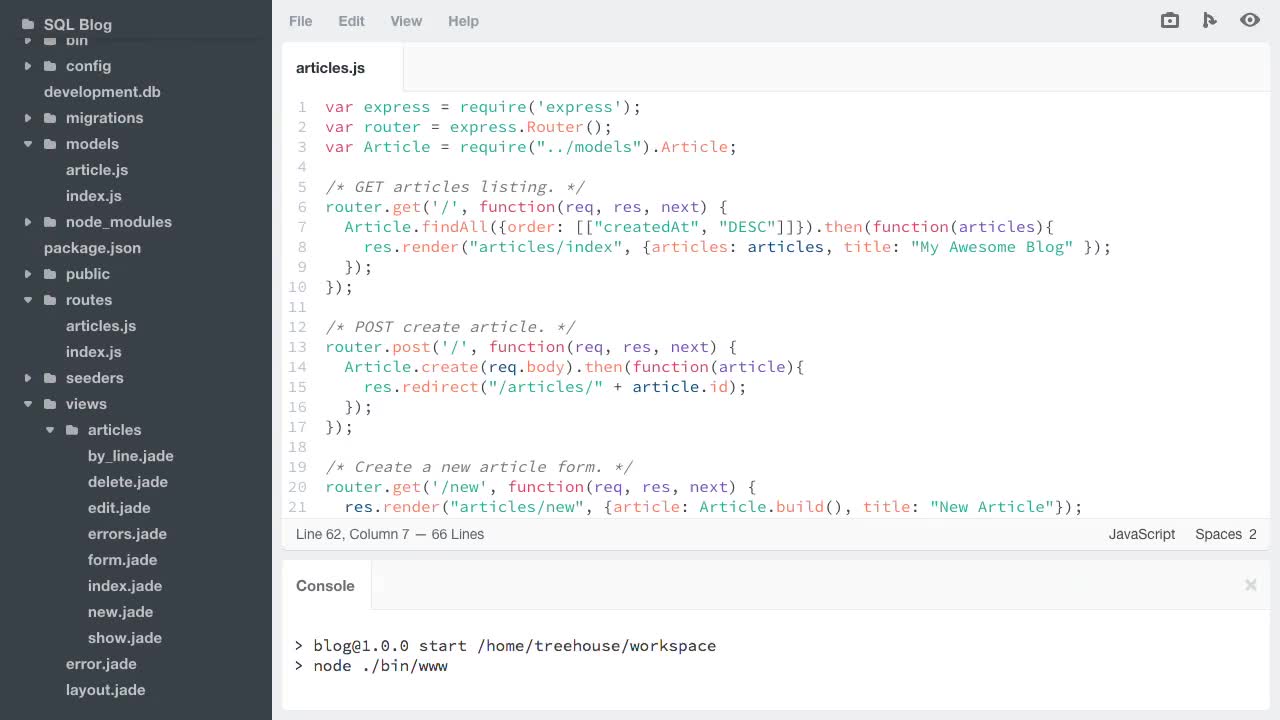
Task: Click the folder icon next to views
Action: tap(51, 404)
